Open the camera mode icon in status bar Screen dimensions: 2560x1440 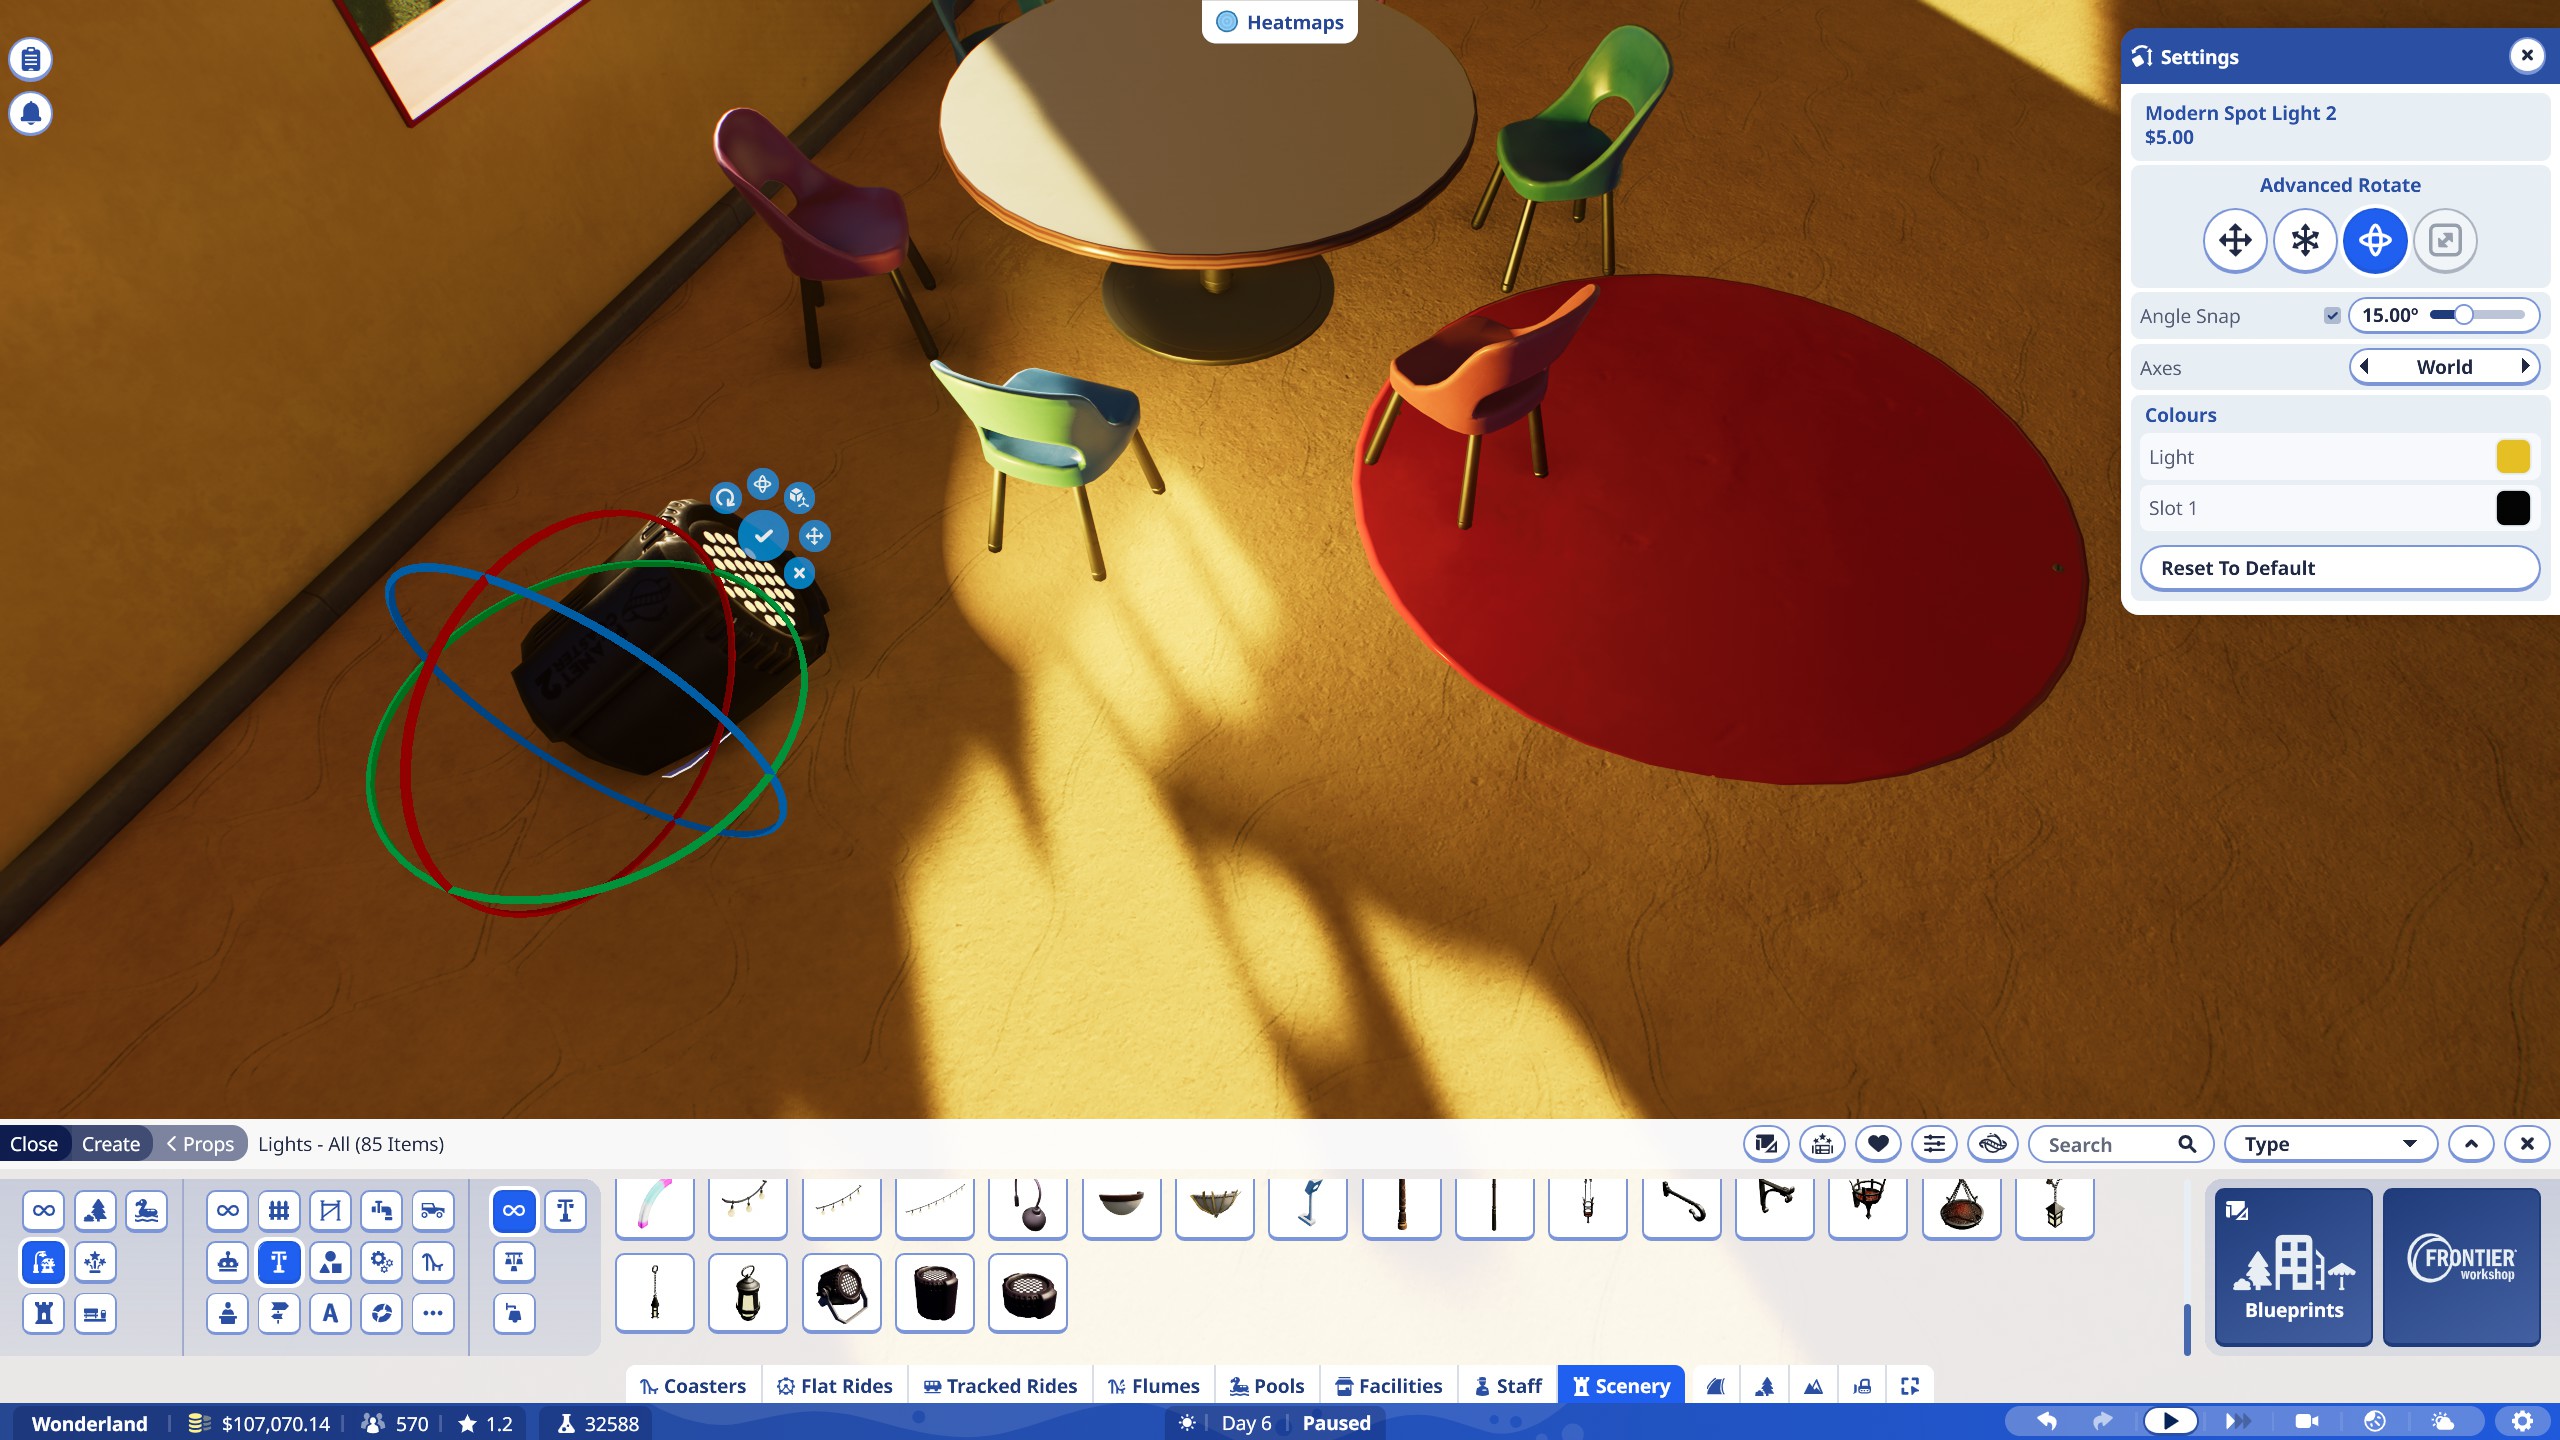pyautogui.click(x=2307, y=1422)
